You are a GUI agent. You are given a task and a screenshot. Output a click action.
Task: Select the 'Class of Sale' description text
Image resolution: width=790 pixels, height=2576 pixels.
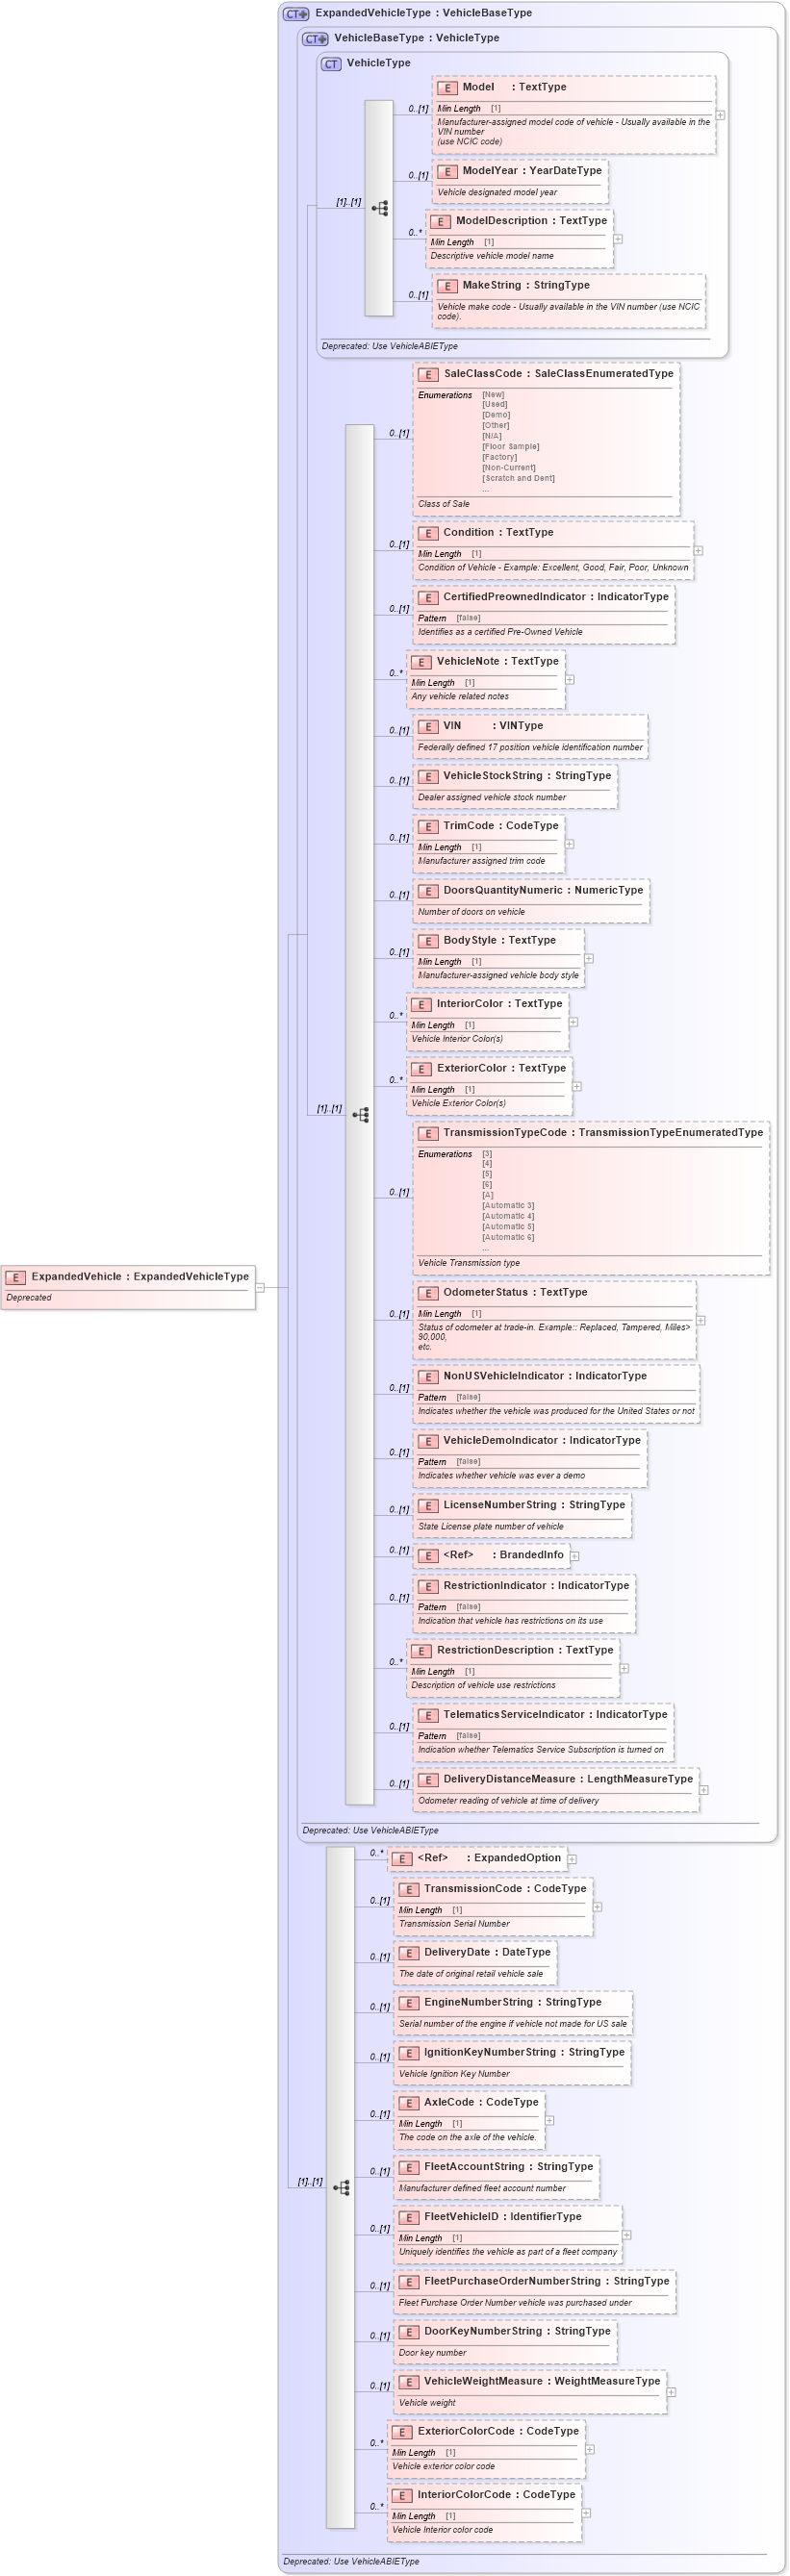(x=443, y=504)
